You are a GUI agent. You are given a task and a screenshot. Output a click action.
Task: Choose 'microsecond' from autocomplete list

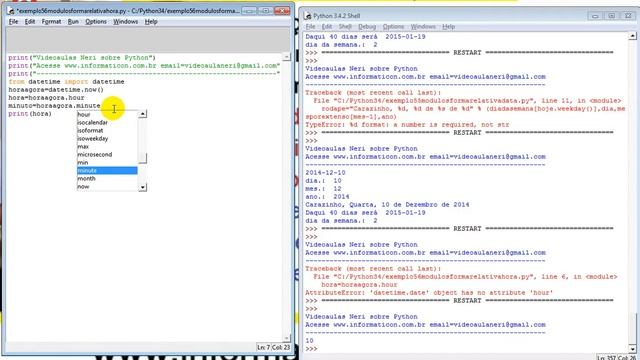click(107, 155)
